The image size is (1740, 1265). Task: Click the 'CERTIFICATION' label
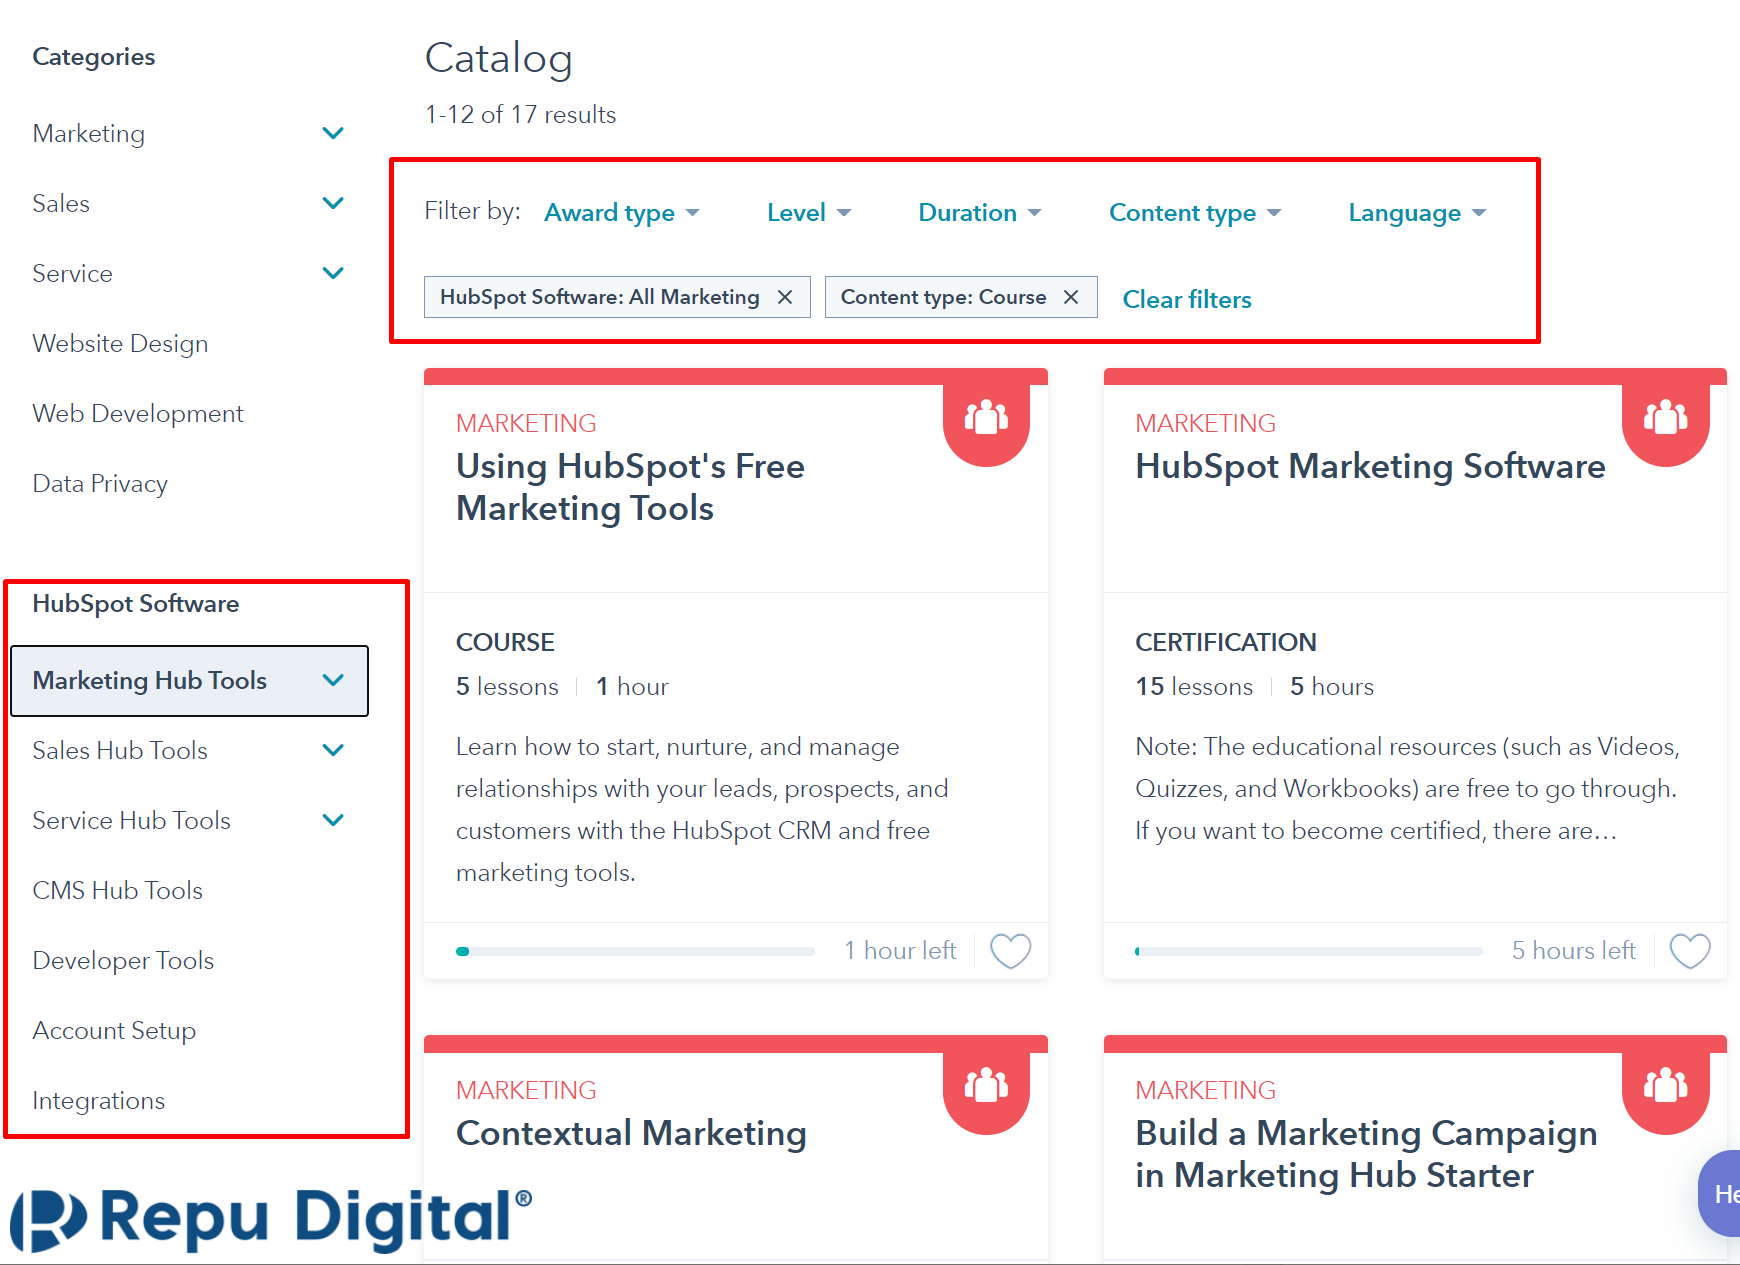[1226, 642]
